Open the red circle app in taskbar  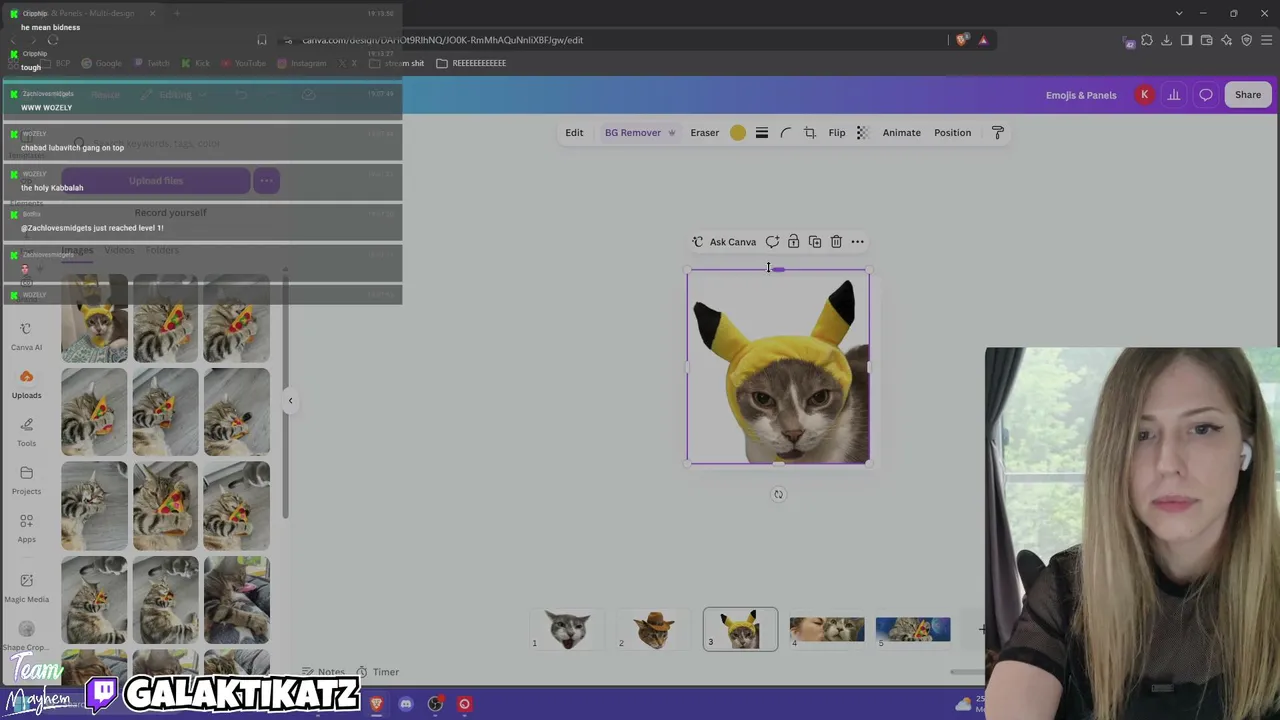[464, 704]
